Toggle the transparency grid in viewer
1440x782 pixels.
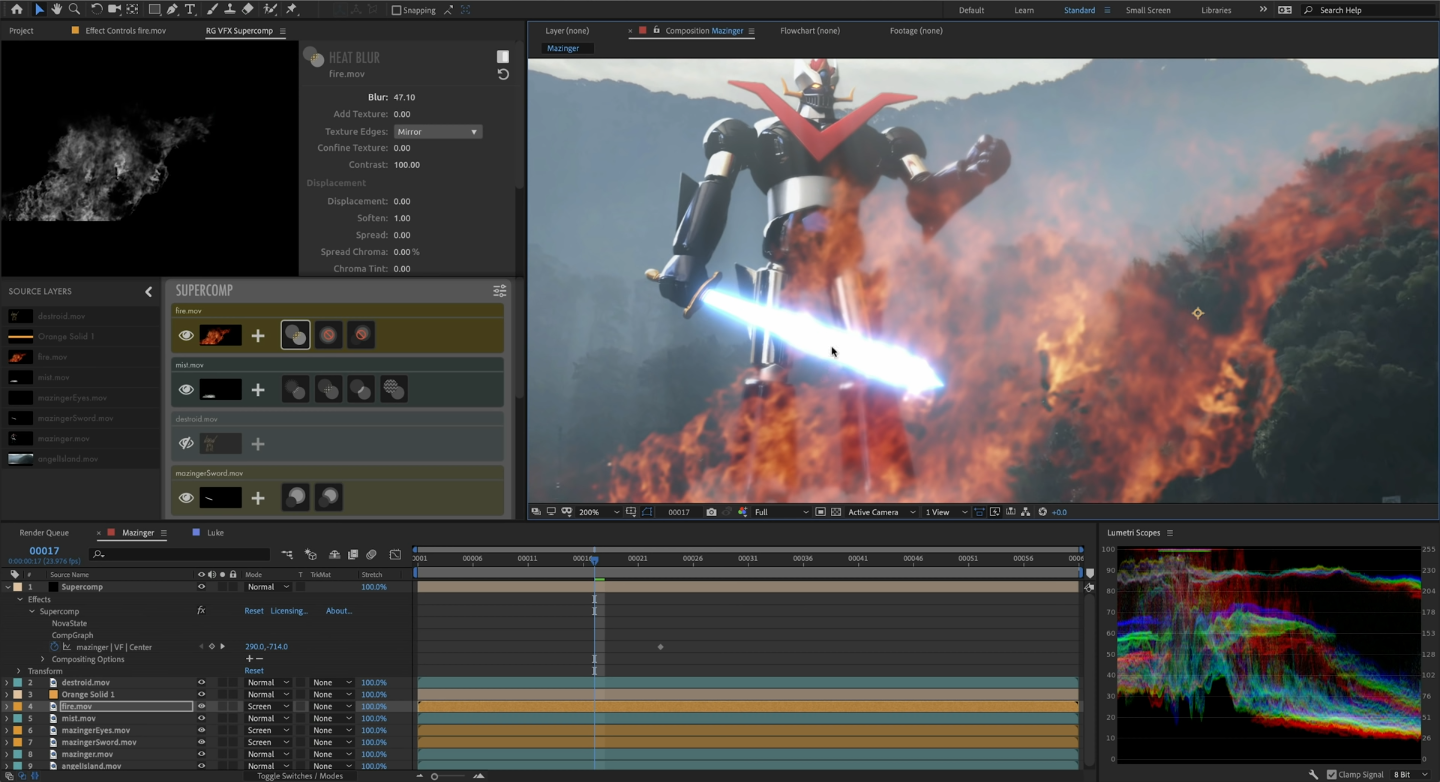836,512
